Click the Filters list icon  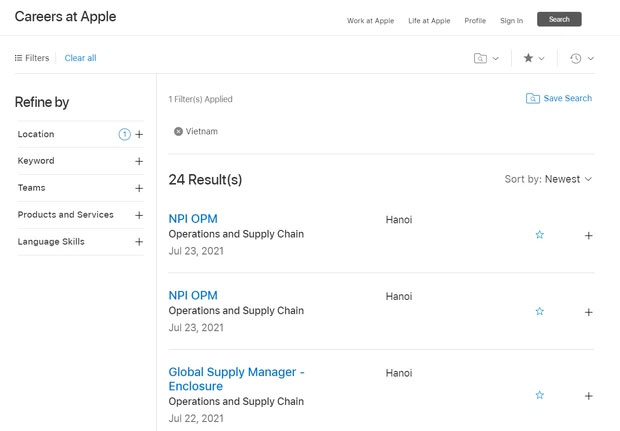click(x=19, y=58)
